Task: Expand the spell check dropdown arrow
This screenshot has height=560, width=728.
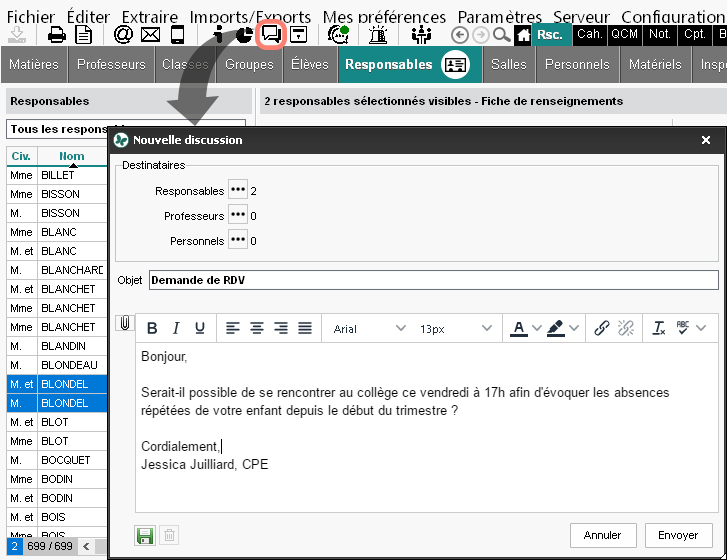Action: 702,328
